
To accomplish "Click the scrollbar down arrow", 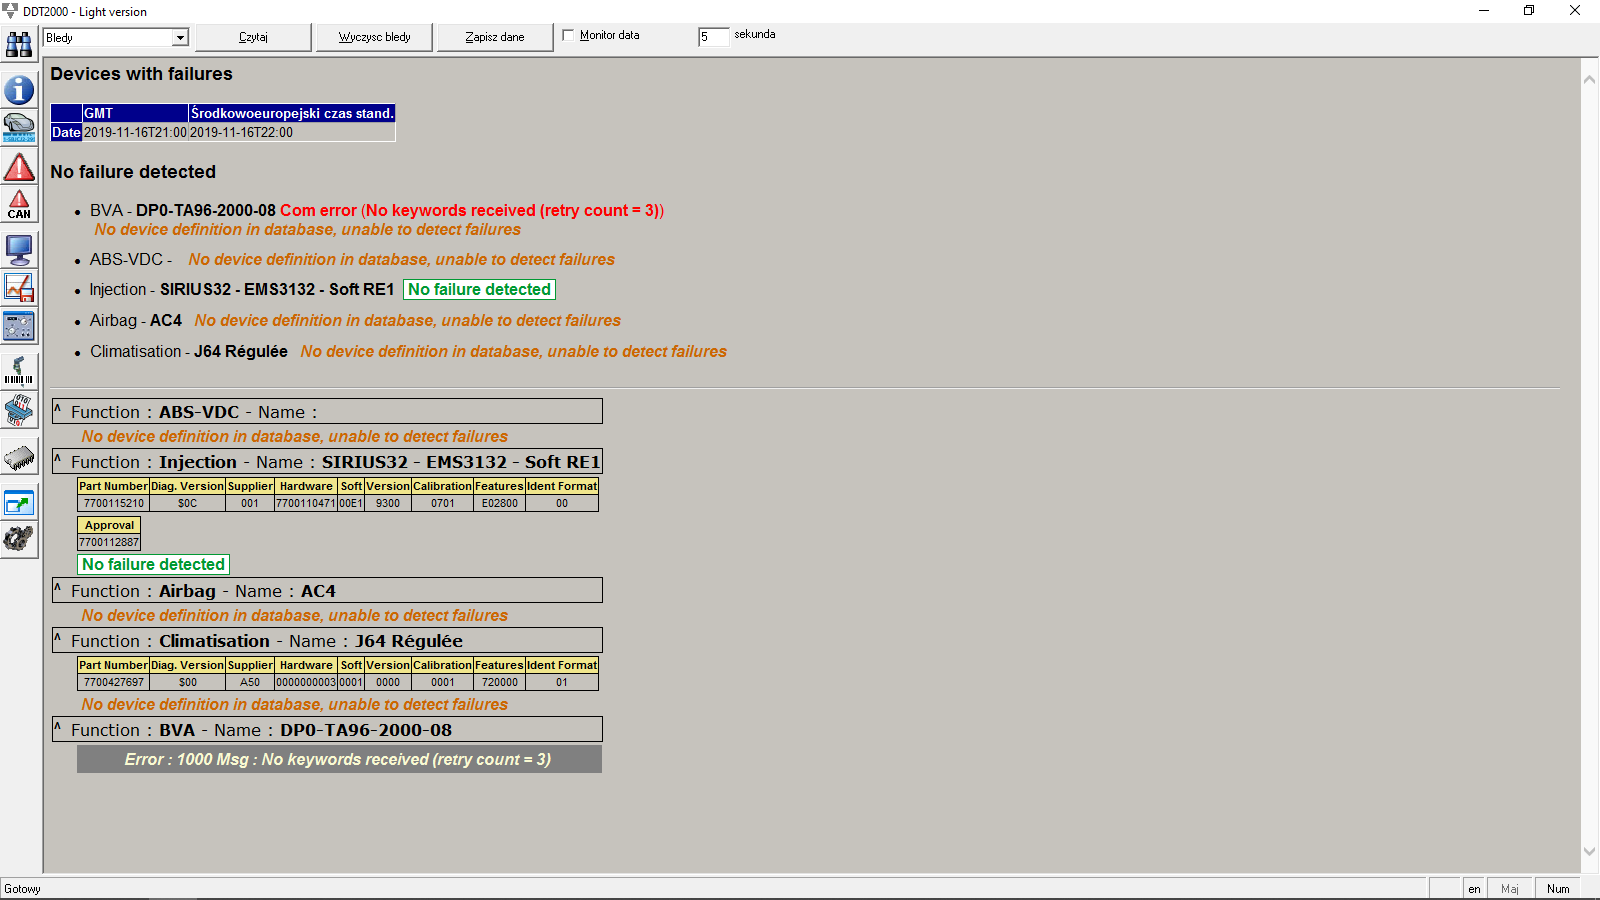I will pyautogui.click(x=1589, y=852).
